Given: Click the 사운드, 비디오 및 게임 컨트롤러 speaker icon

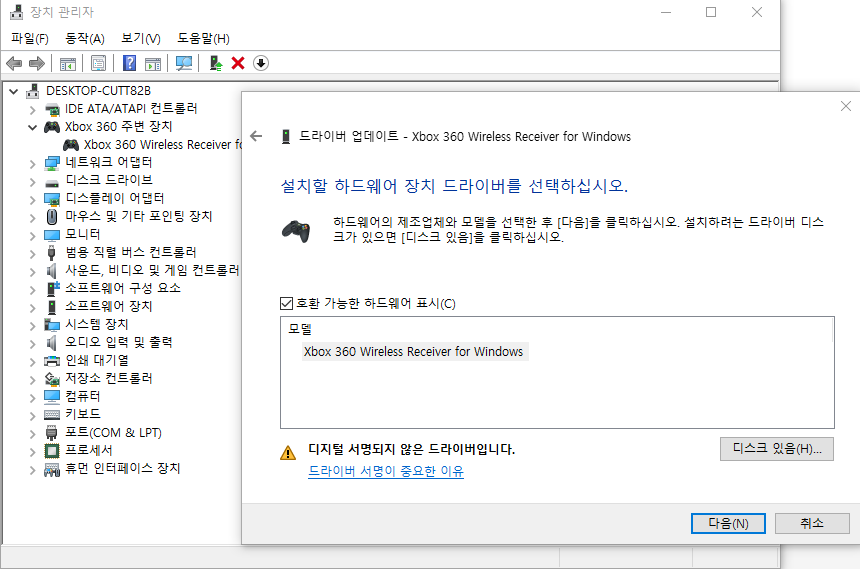Looking at the screenshot, I should 52,271.
